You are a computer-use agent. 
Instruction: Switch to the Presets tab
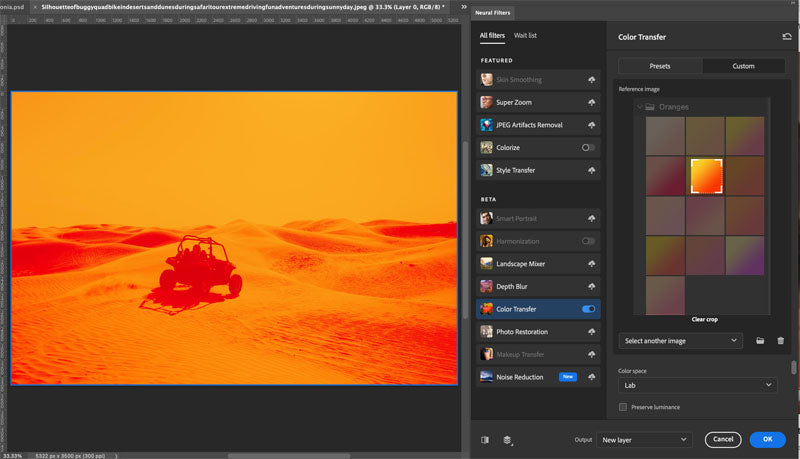pos(659,66)
